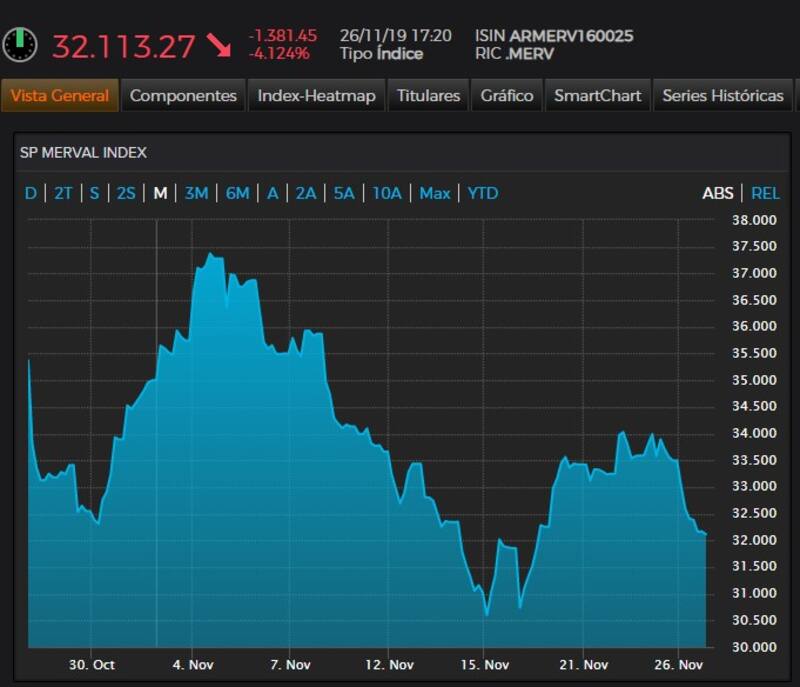Image resolution: width=800 pixels, height=687 pixels.
Task: Choose the 6M chart period
Action: [237, 193]
